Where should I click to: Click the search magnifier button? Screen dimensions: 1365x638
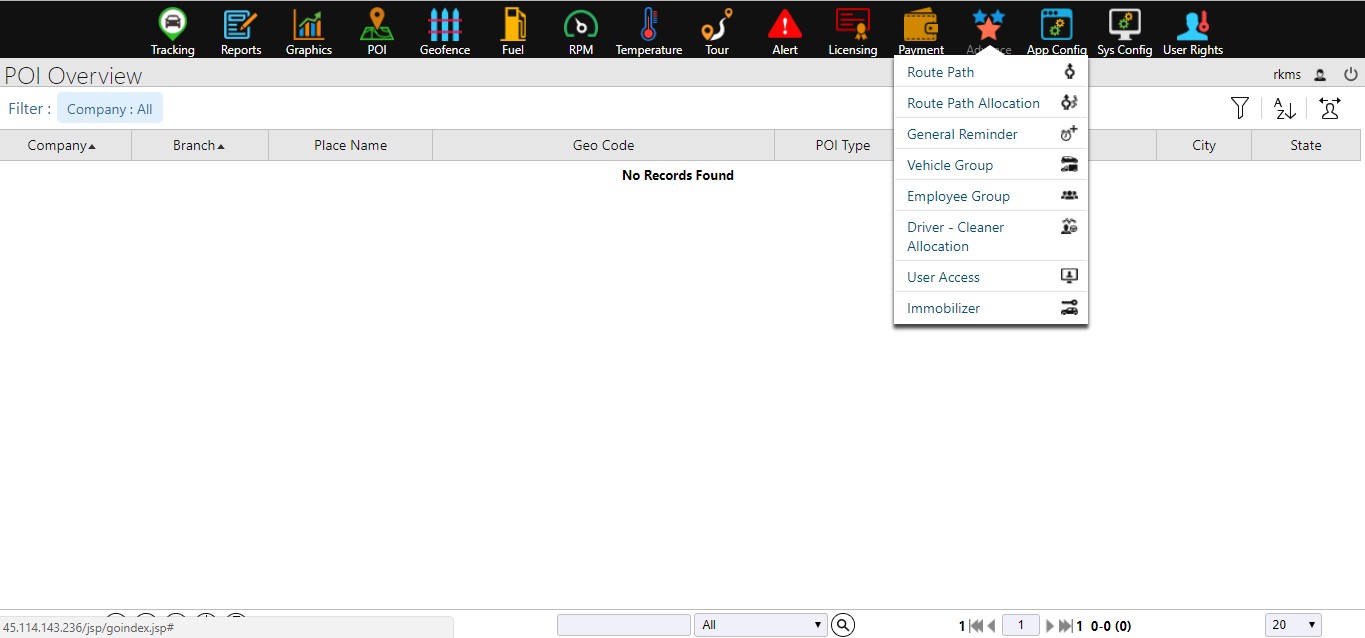pos(843,625)
